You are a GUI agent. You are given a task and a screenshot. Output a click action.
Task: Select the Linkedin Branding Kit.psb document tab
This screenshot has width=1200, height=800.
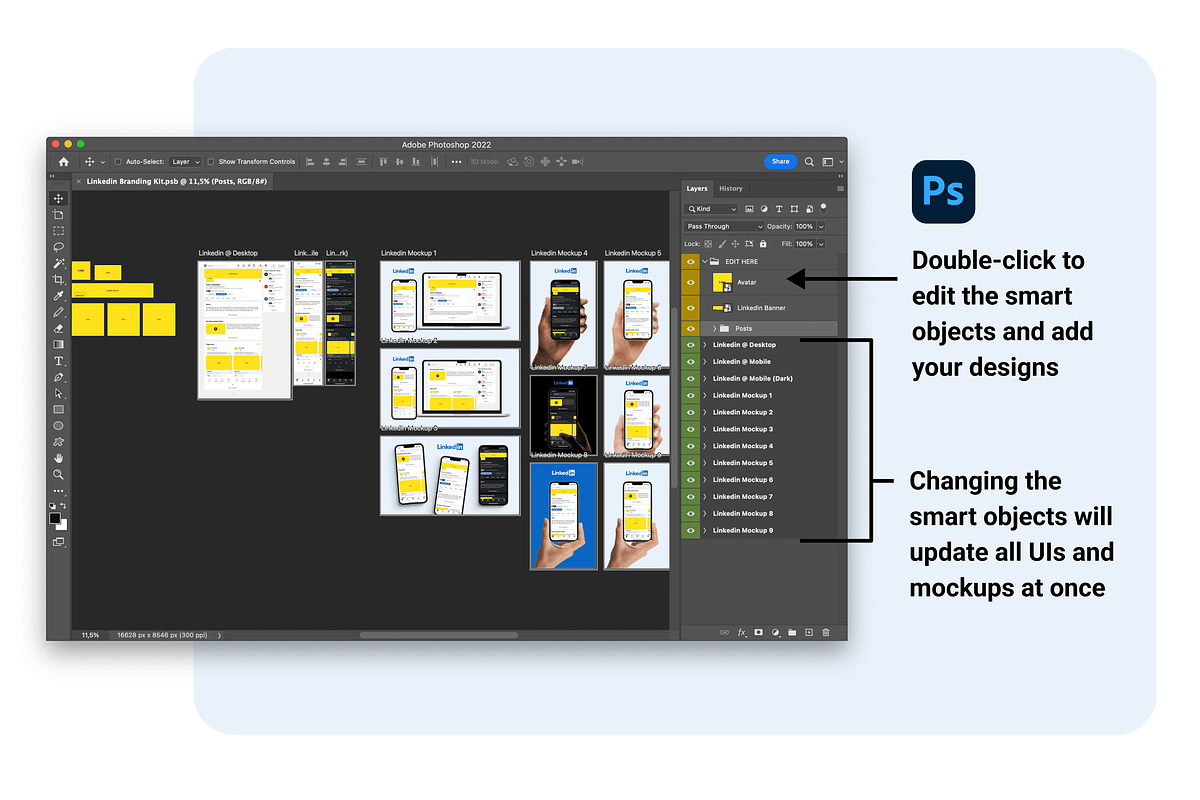click(172, 181)
